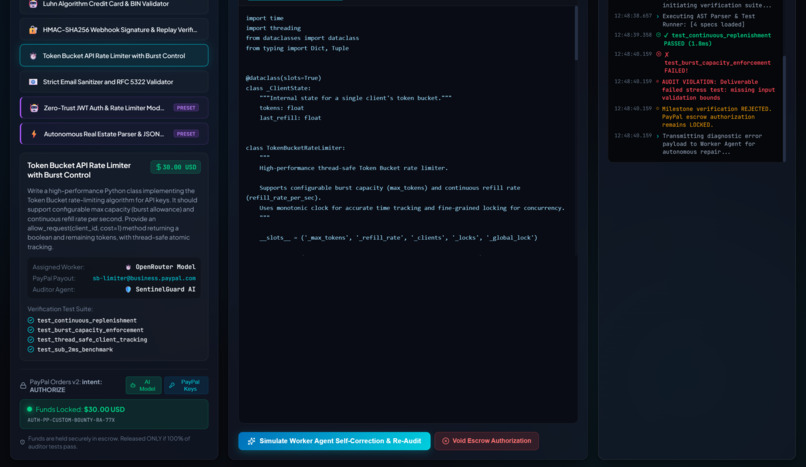806x467 pixels.
Task: Click 'tokens: float' code line
Action: (x=282, y=108)
